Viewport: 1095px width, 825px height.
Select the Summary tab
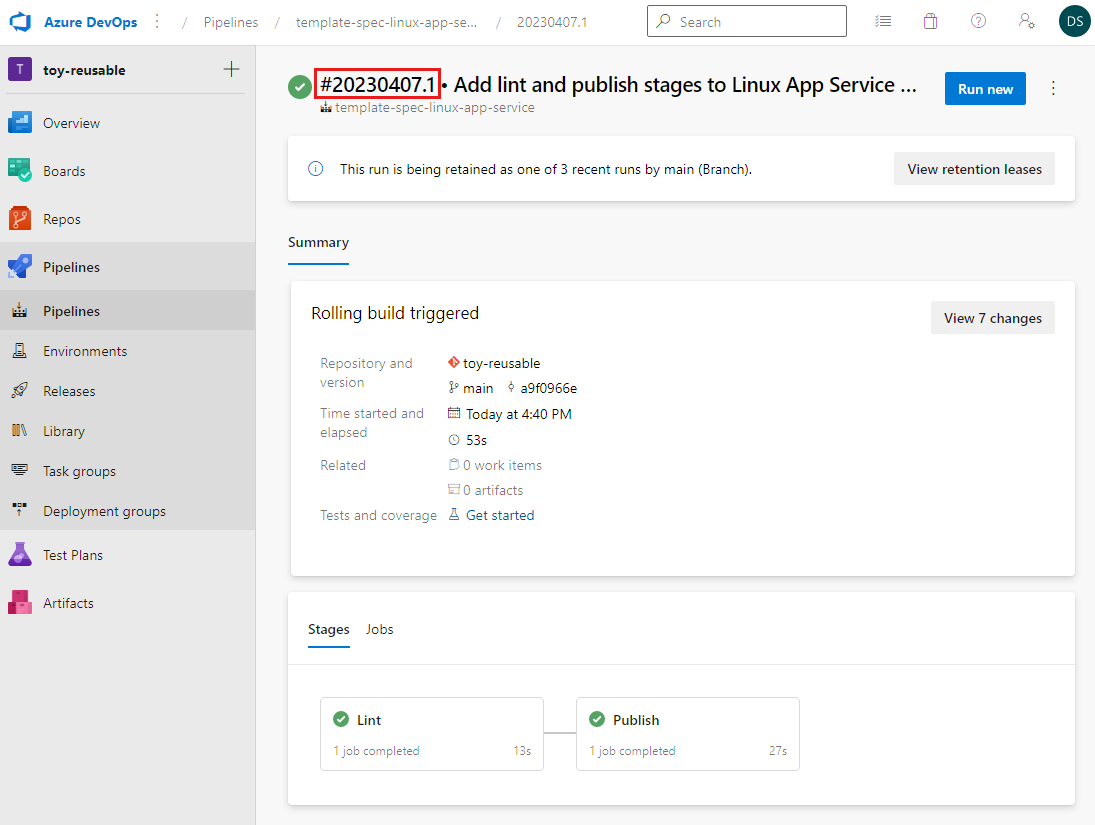tap(318, 242)
